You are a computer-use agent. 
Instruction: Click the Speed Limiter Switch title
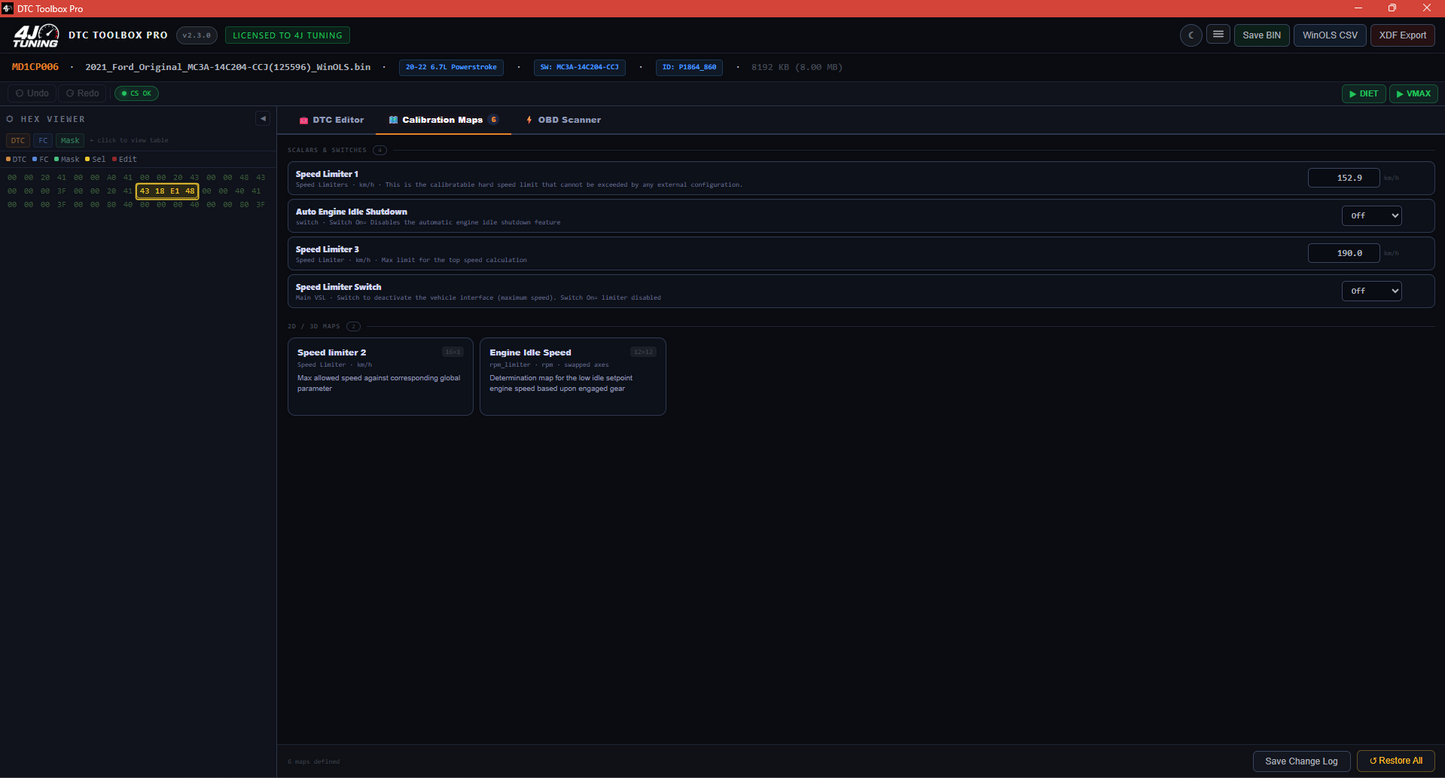(338, 287)
